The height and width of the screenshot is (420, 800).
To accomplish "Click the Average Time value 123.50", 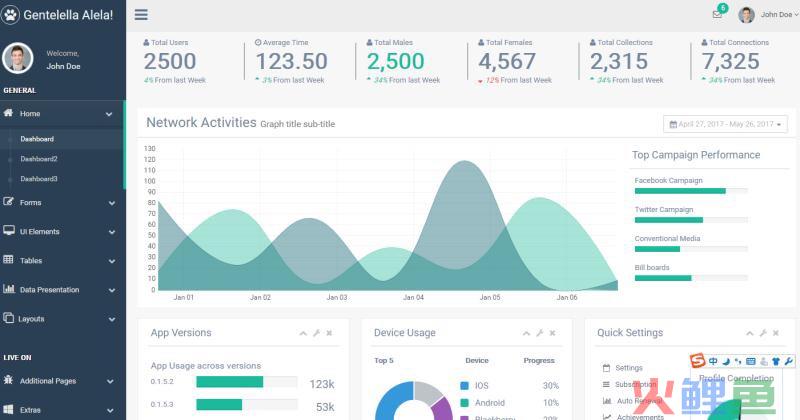I will pyautogui.click(x=291, y=61).
